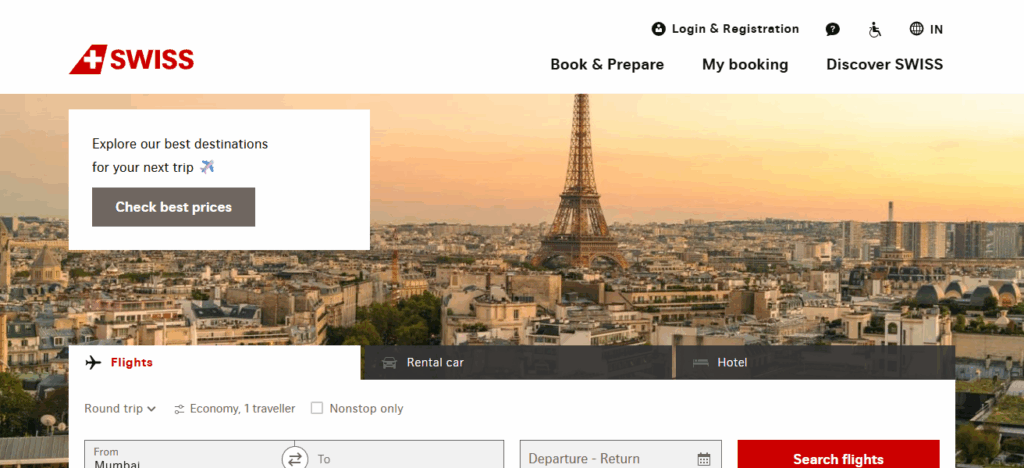
Task: Expand the Round trip dropdown
Action: (120, 408)
